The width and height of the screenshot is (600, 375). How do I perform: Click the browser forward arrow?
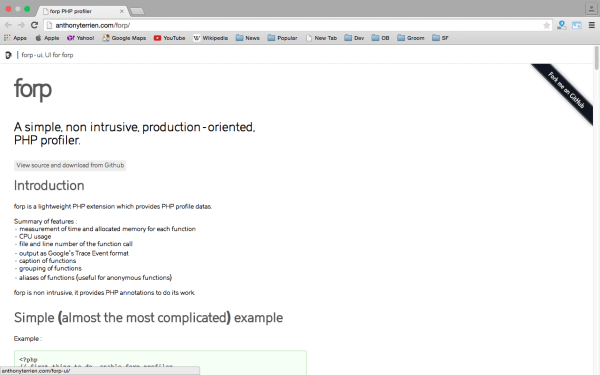click(21, 25)
